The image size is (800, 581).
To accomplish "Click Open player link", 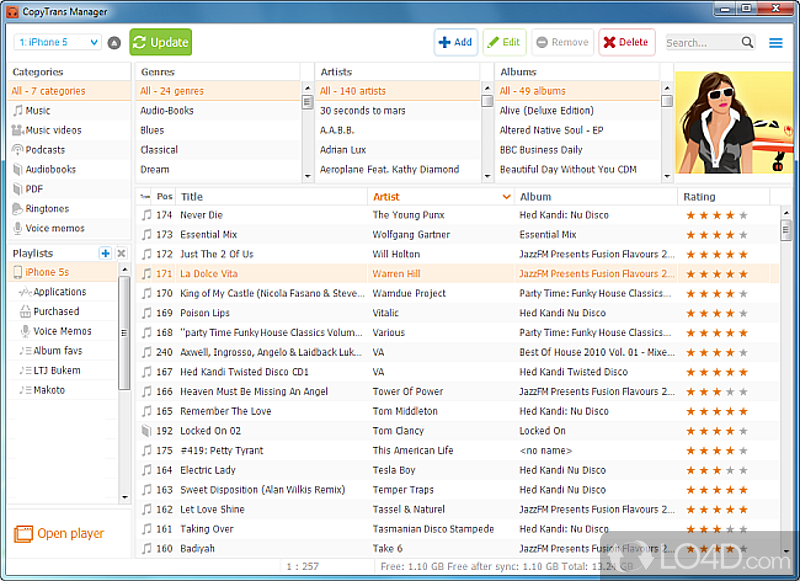I will coord(59,534).
